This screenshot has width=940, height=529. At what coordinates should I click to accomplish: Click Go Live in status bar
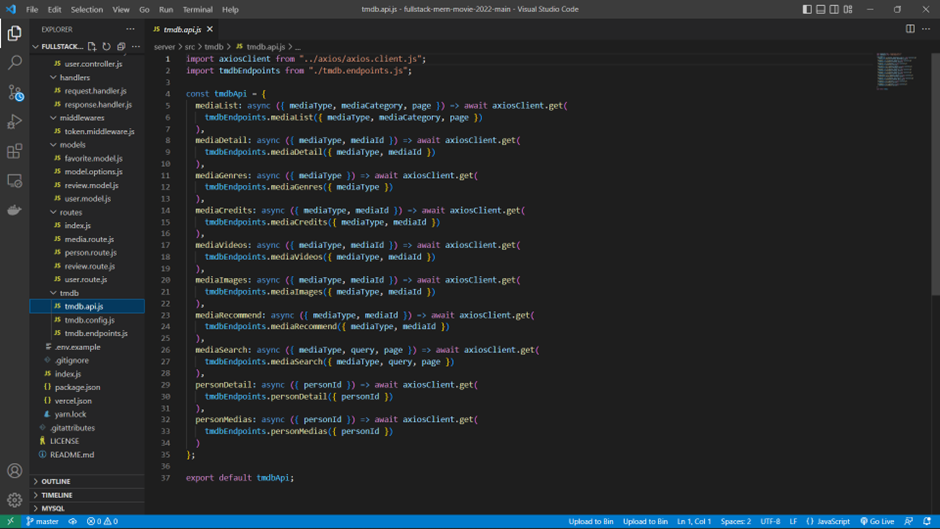[x=877, y=521]
